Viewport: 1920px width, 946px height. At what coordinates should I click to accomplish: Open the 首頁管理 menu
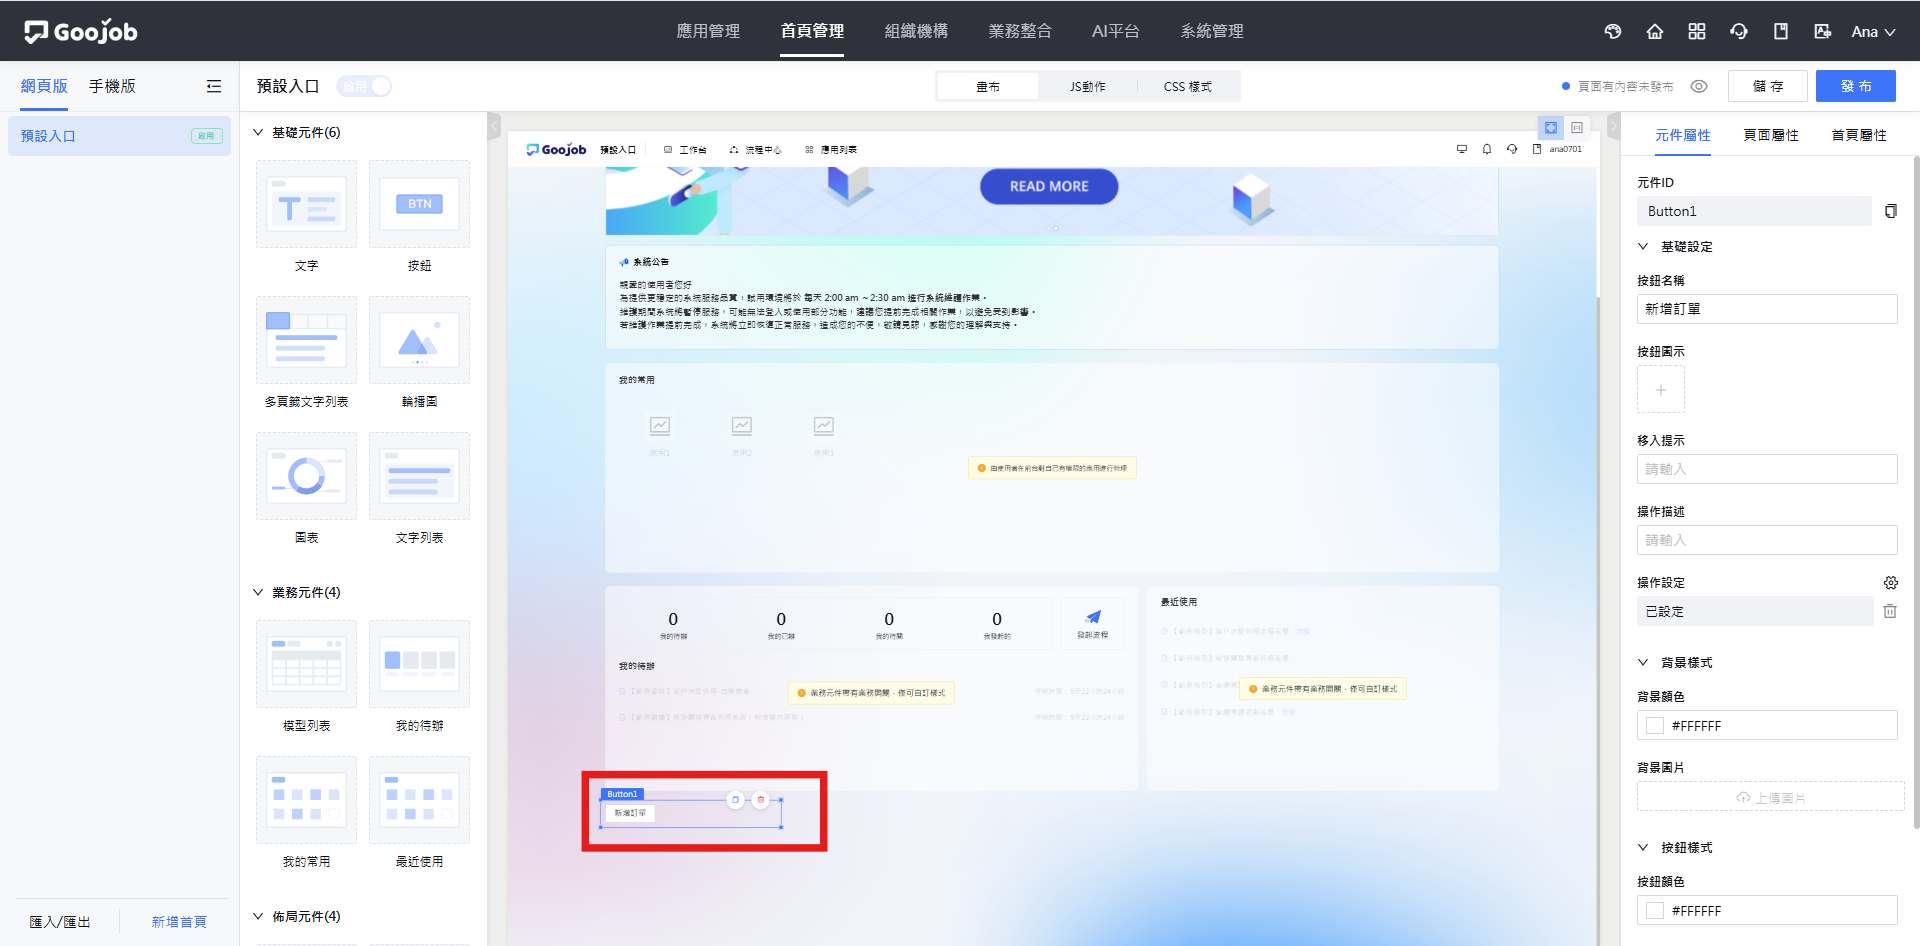812,31
